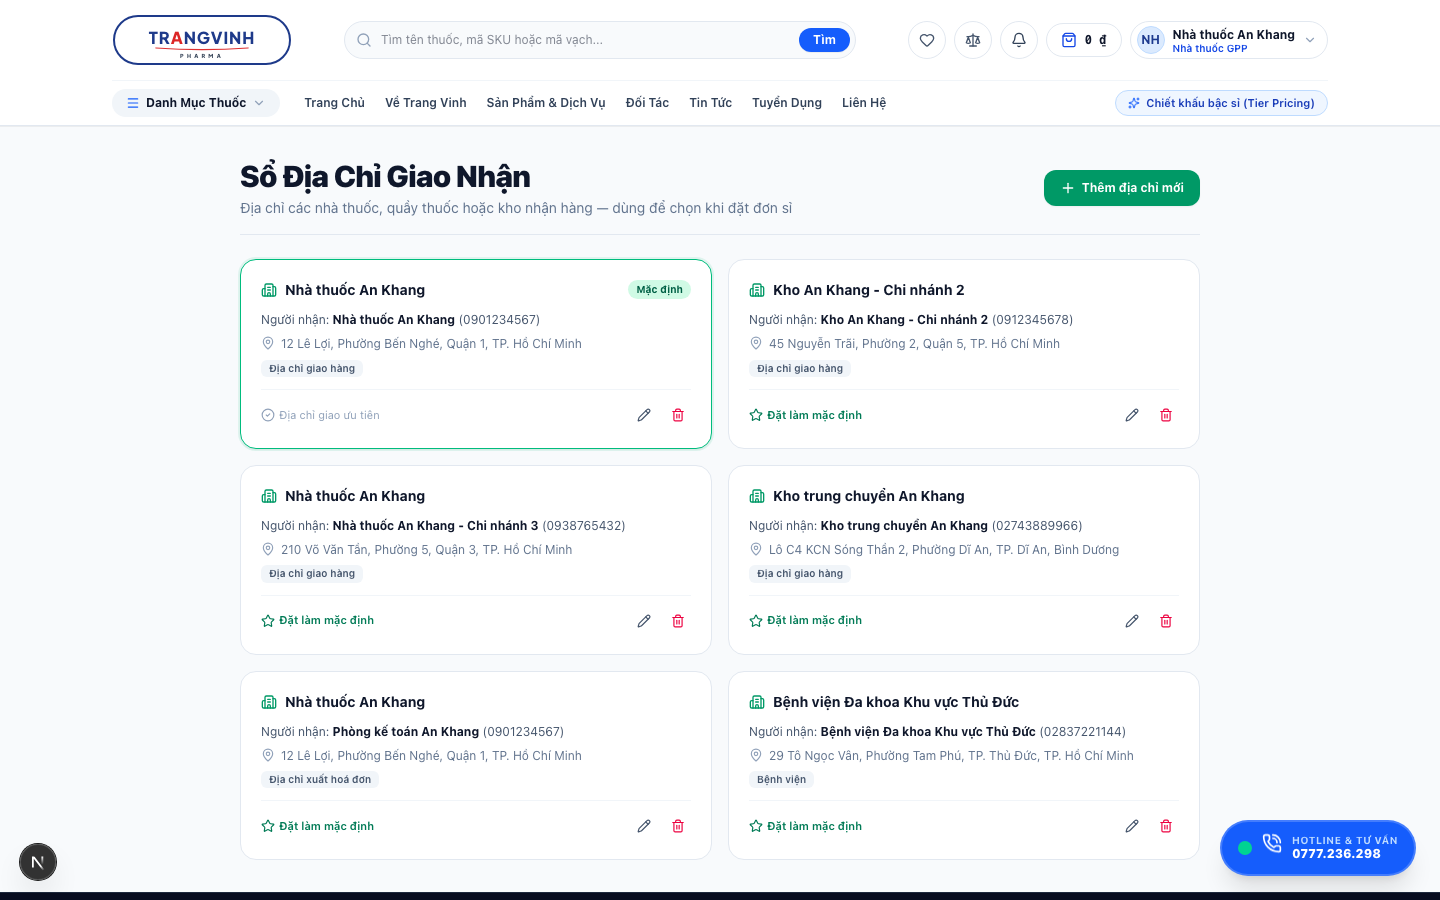Edit default Nhà thuốc An Khang address
1440x900 pixels.
coord(644,415)
